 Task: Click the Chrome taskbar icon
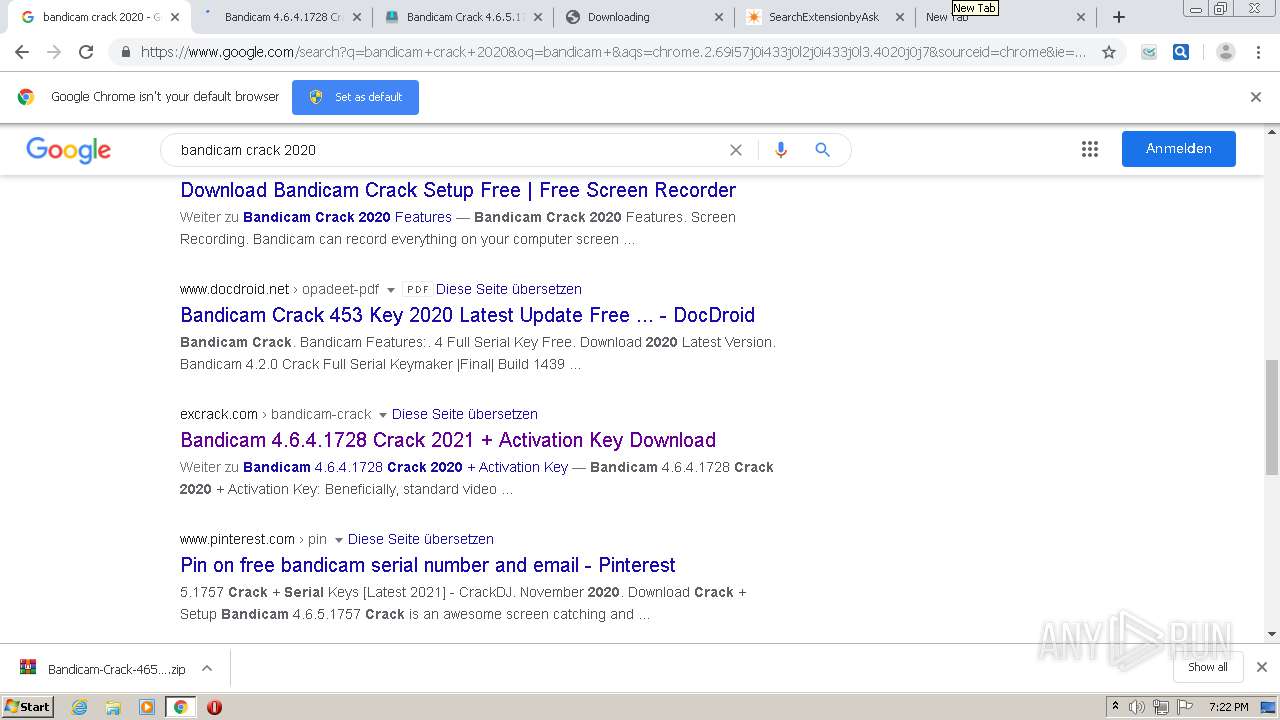tap(180, 707)
